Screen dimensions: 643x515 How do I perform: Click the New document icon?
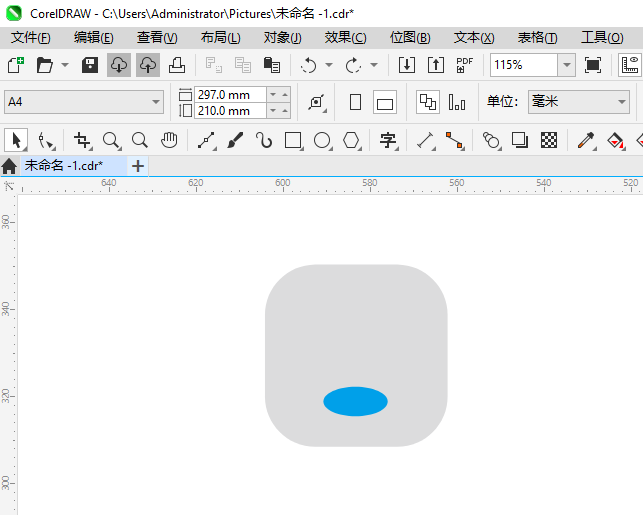(16, 65)
